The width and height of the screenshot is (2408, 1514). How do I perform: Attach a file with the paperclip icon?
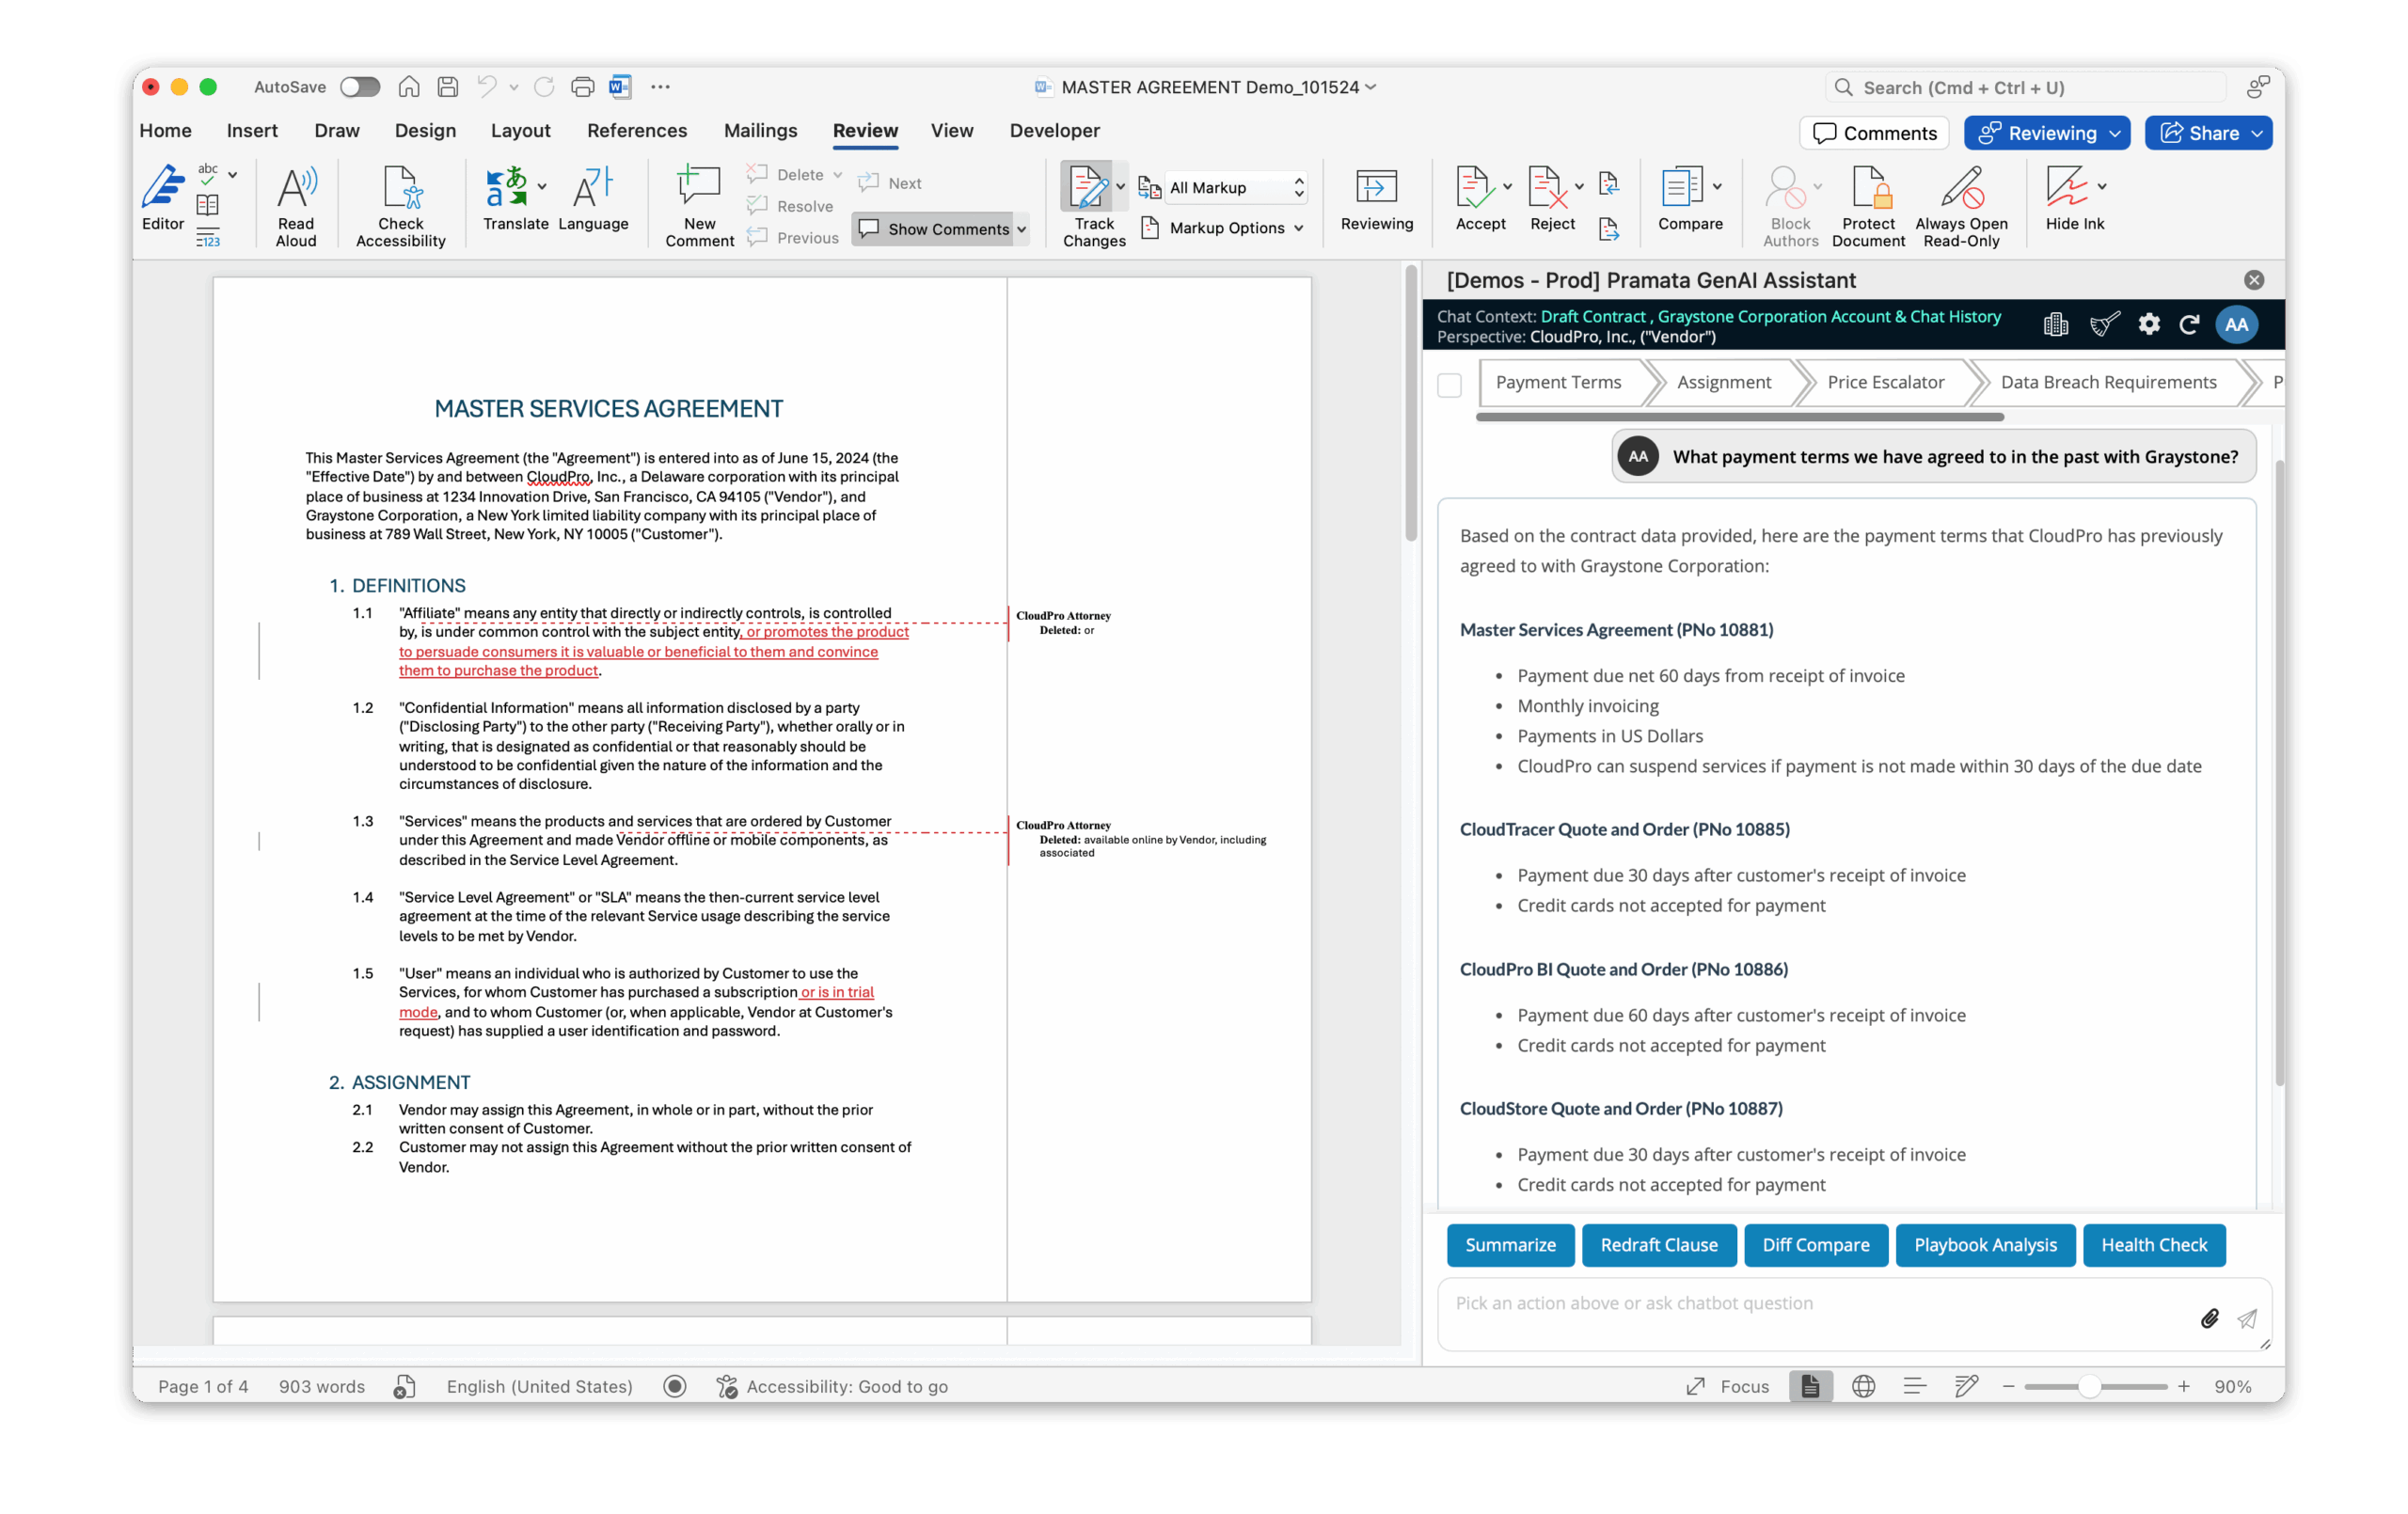click(2209, 1318)
